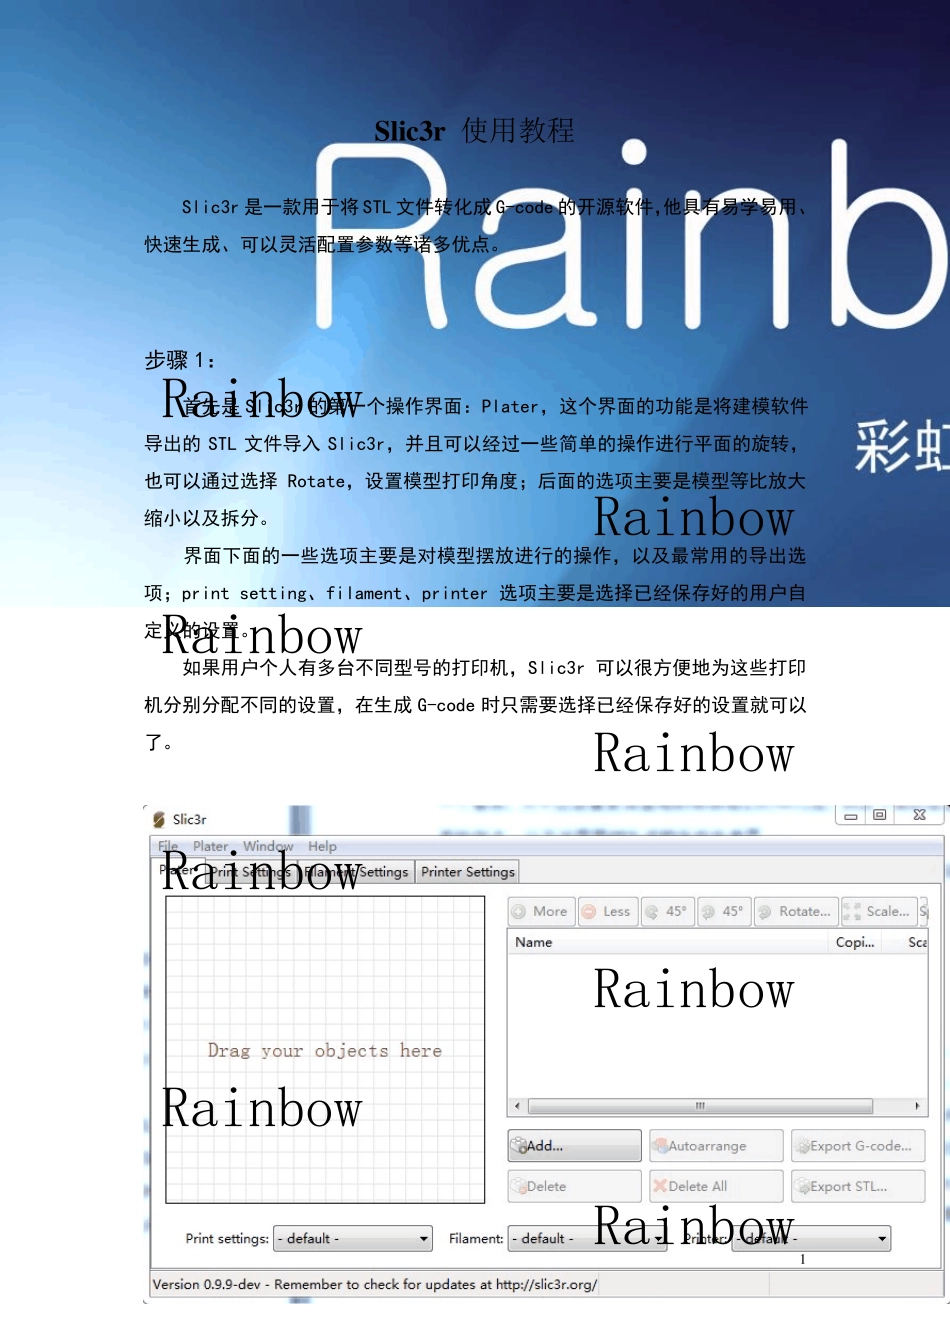Maximize the Slic3r window
This screenshot has width=950, height=1344.
pyautogui.click(x=880, y=815)
